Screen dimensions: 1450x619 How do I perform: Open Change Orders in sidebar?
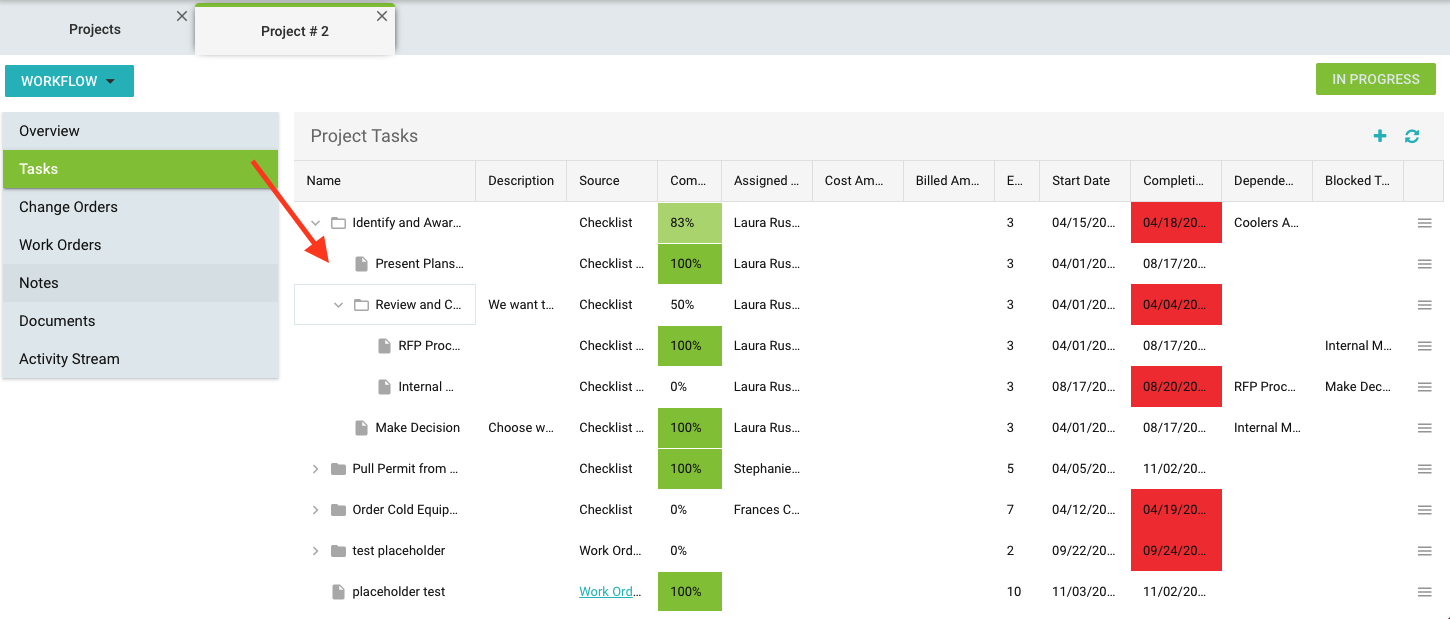click(68, 207)
